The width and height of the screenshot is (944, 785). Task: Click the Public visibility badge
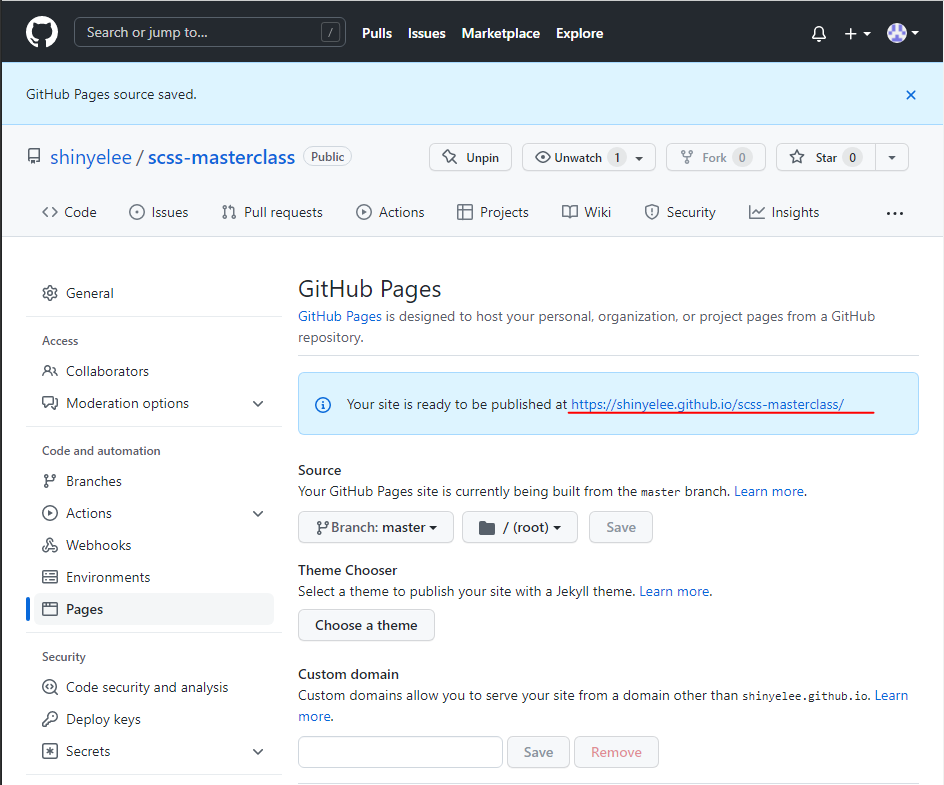(328, 157)
